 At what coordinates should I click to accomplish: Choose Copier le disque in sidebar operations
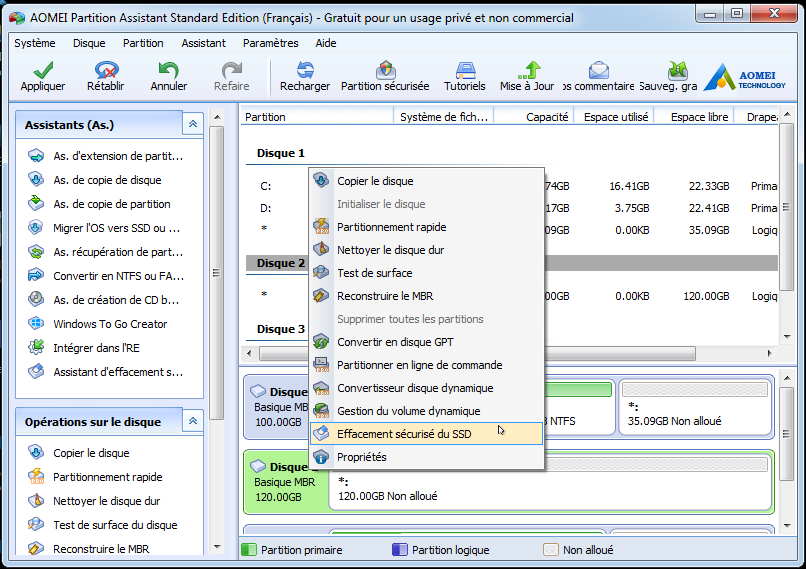79,453
